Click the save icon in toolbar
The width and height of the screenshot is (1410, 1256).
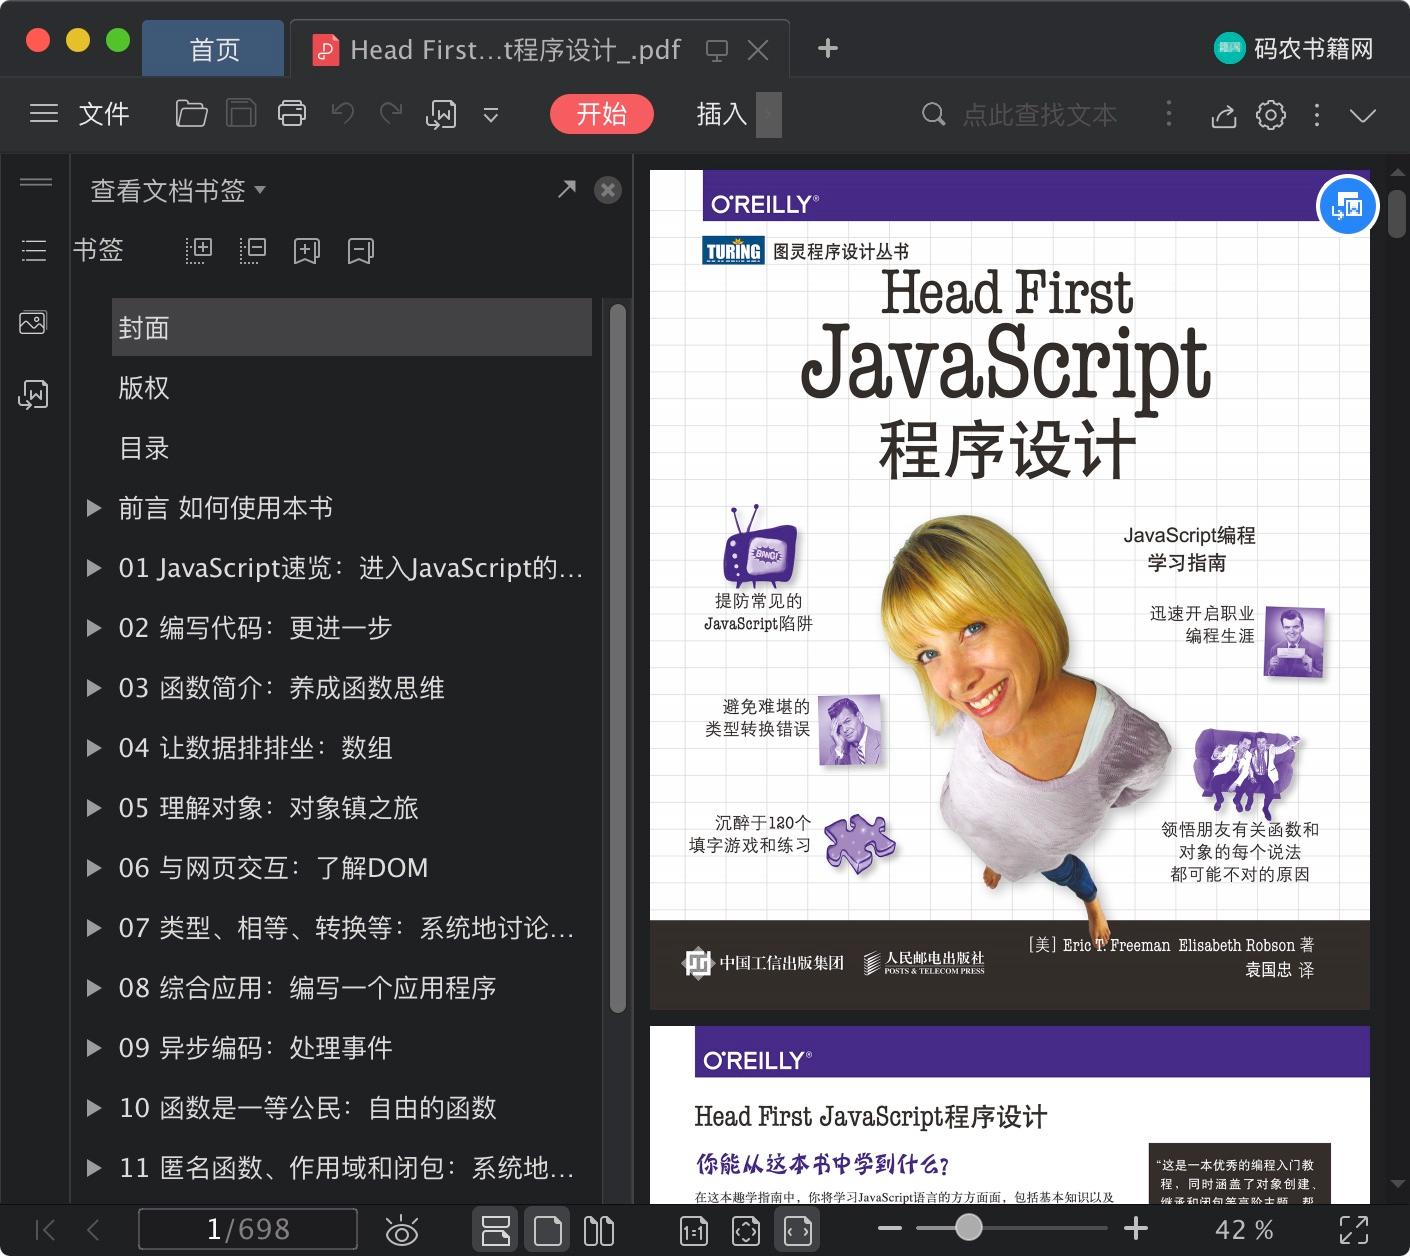click(241, 114)
